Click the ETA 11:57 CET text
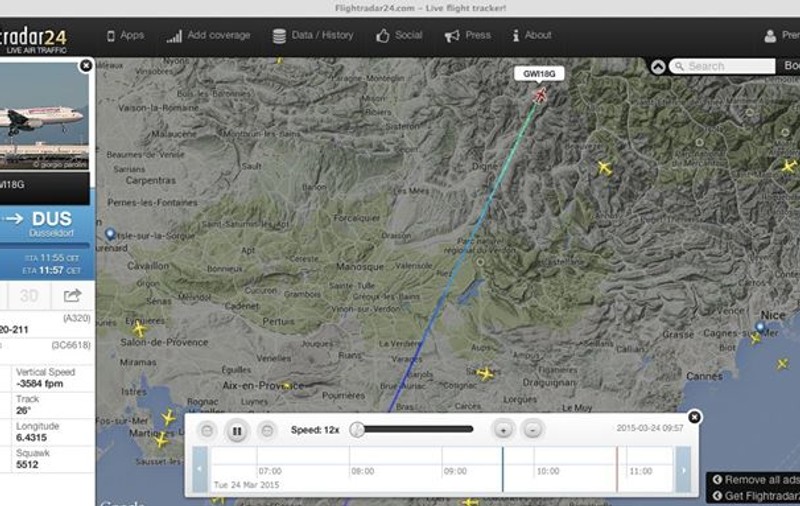Image resolution: width=800 pixels, height=506 pixels. tap(52, 270)
